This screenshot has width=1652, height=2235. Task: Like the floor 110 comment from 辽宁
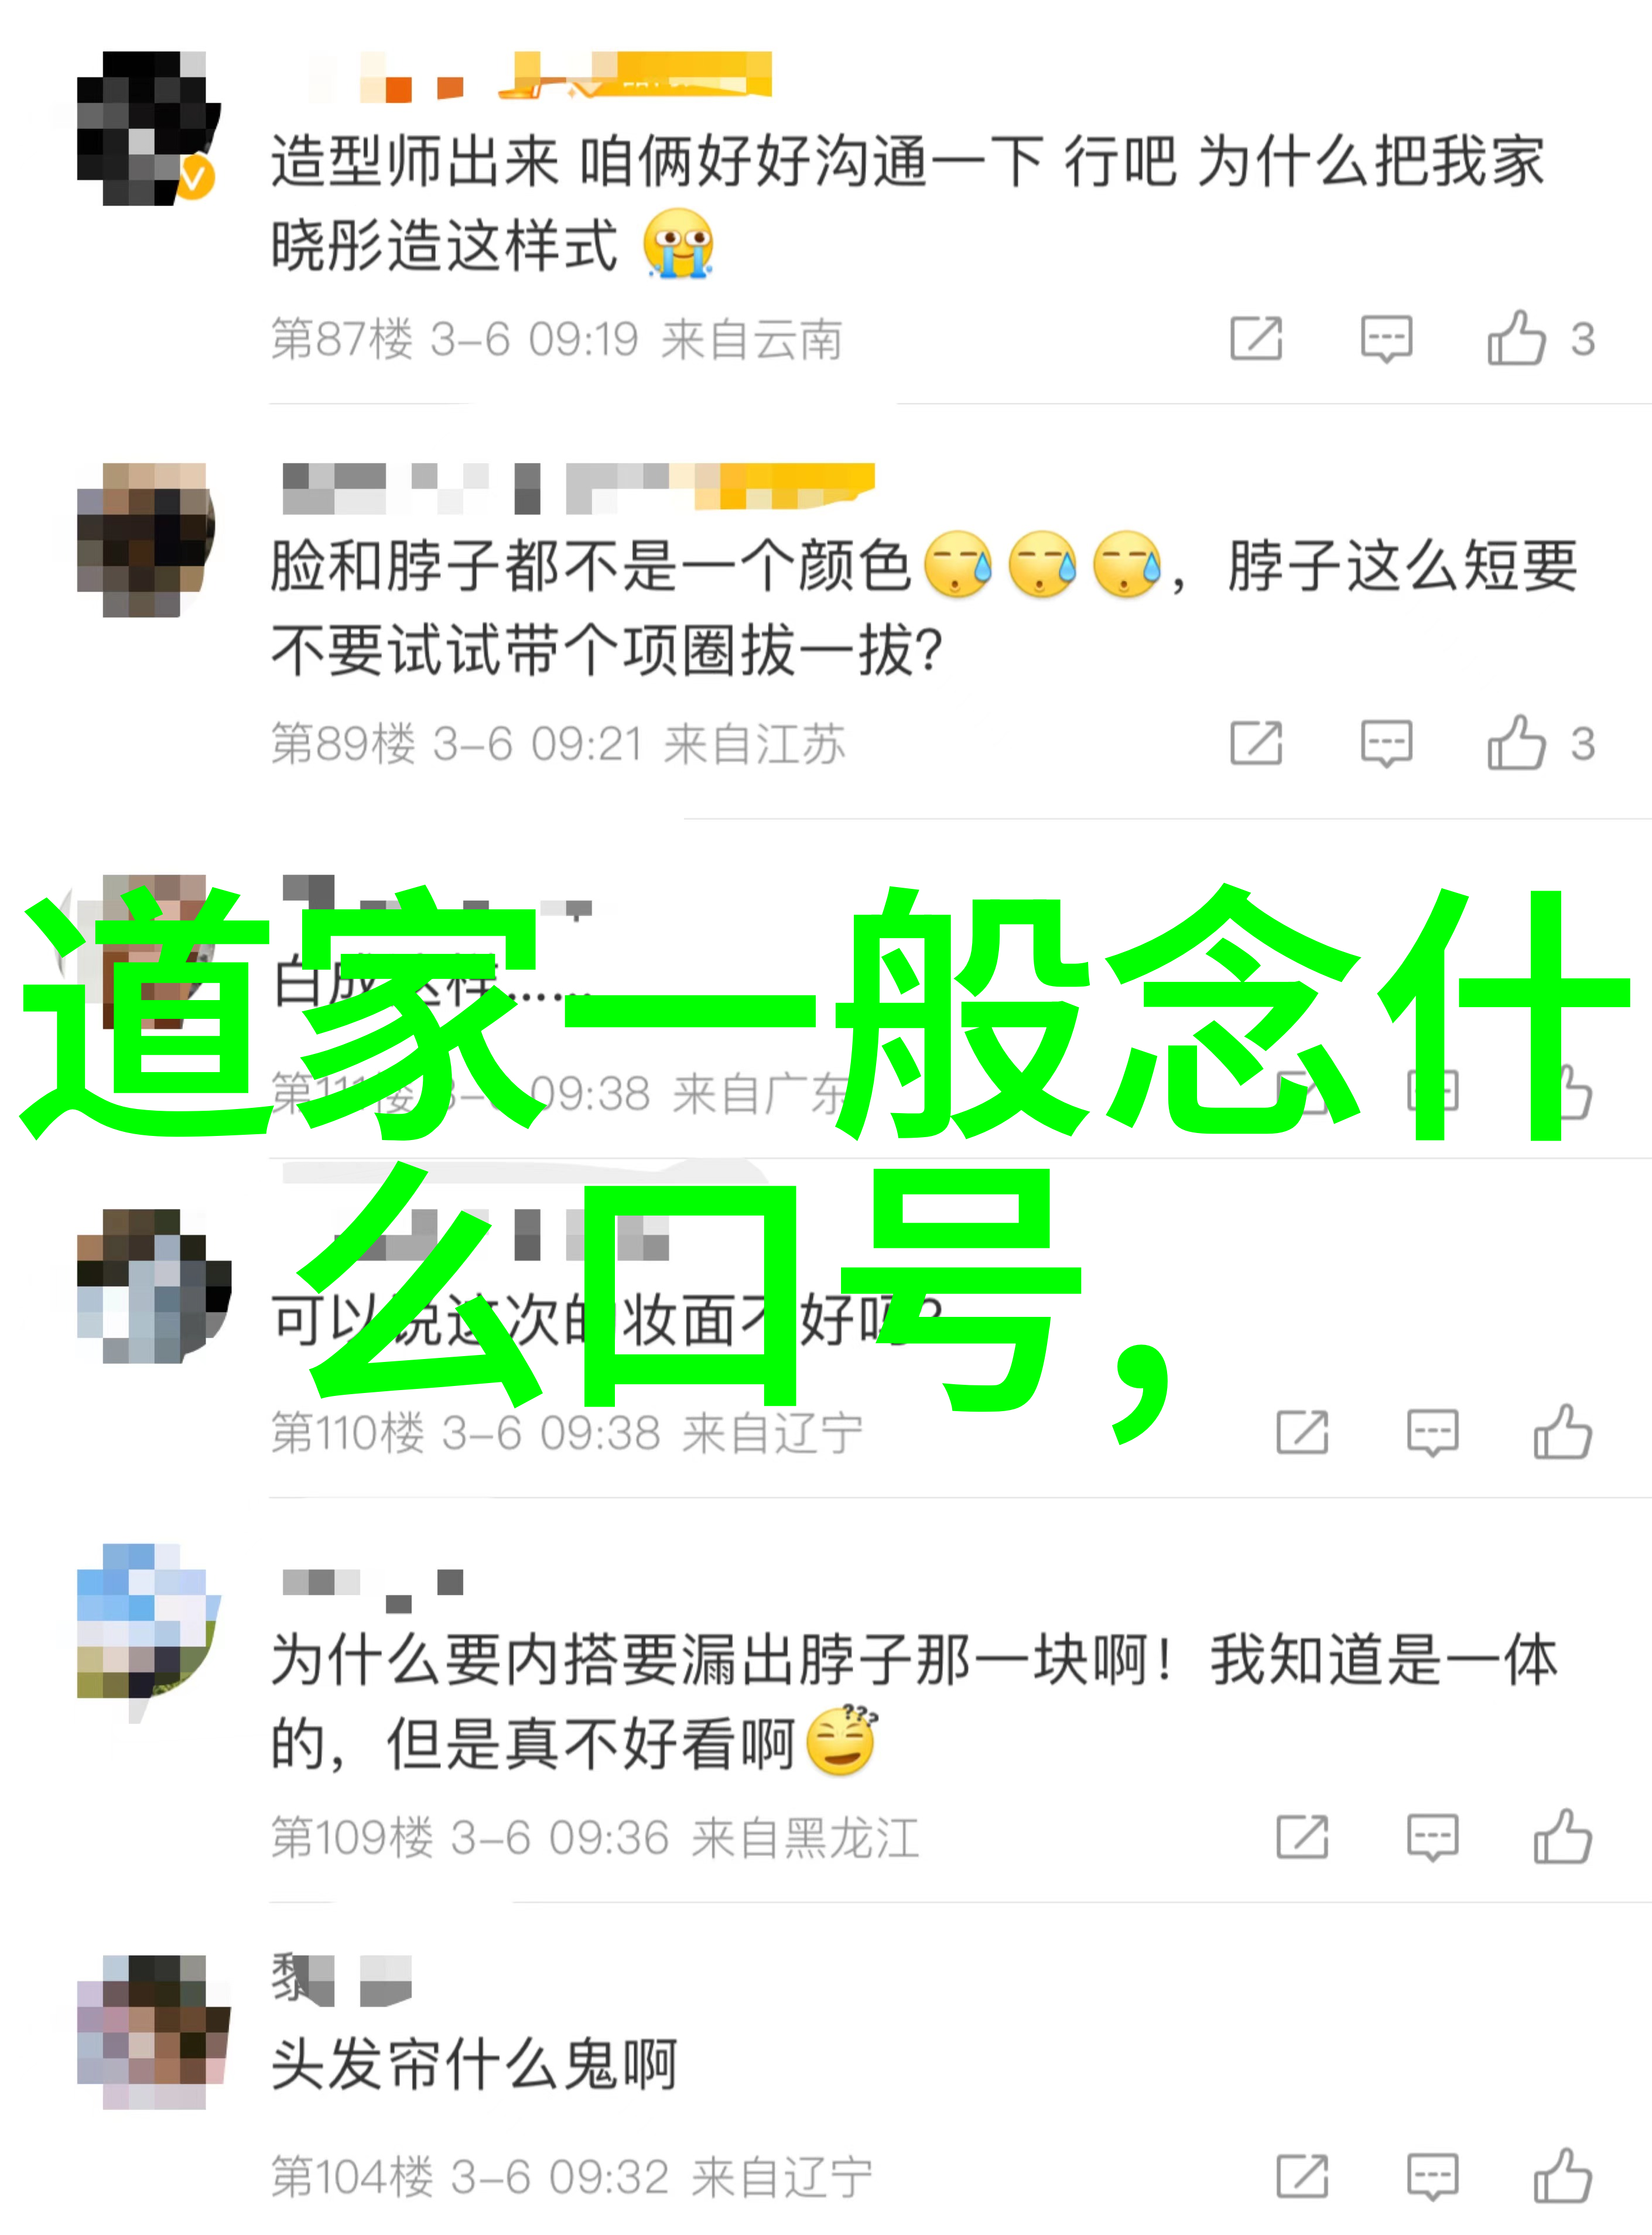[1562, 1432]
